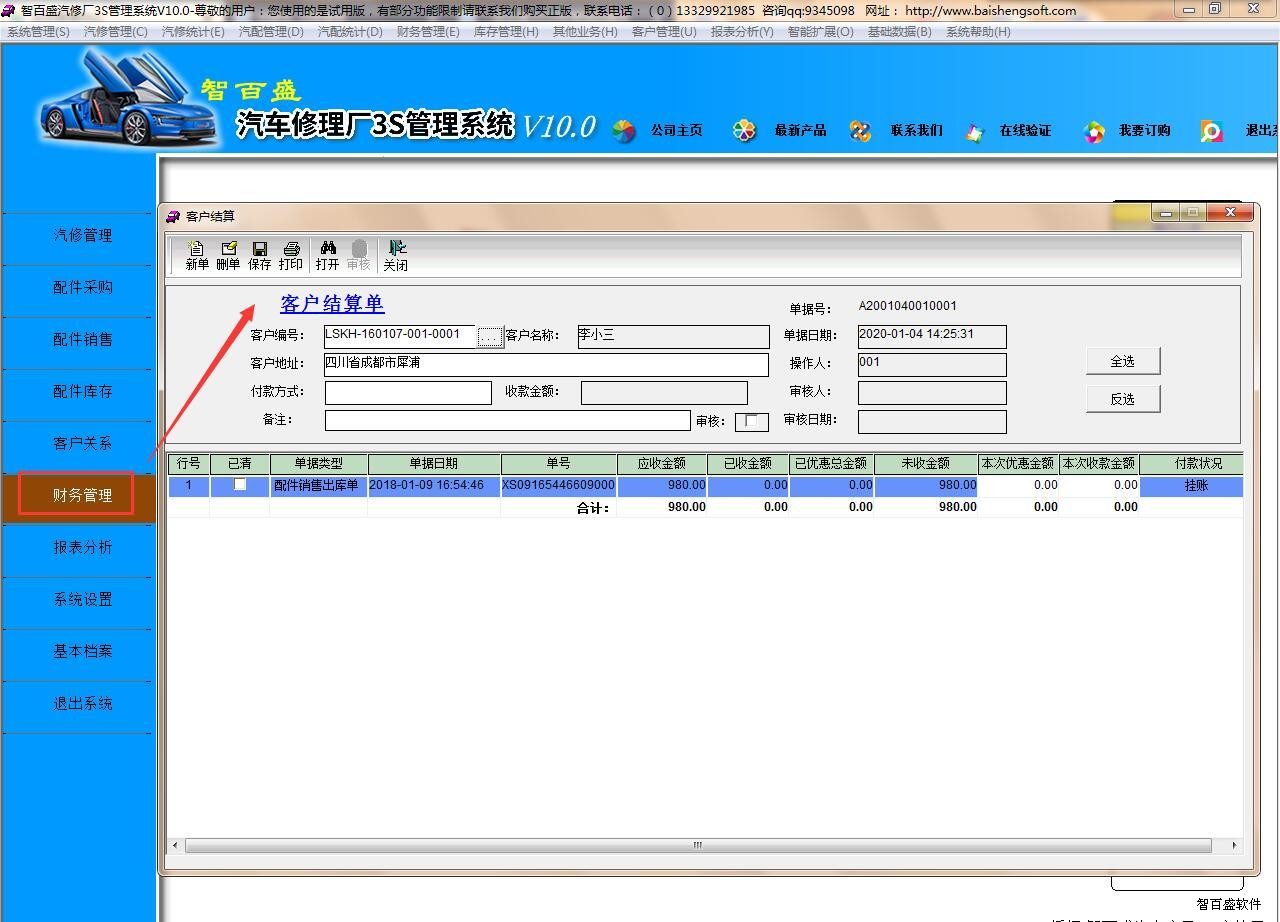Click the 退出系统 icon in top banner
The height and width of the screenshot is (922, 1280).
tap(1211, 131)
